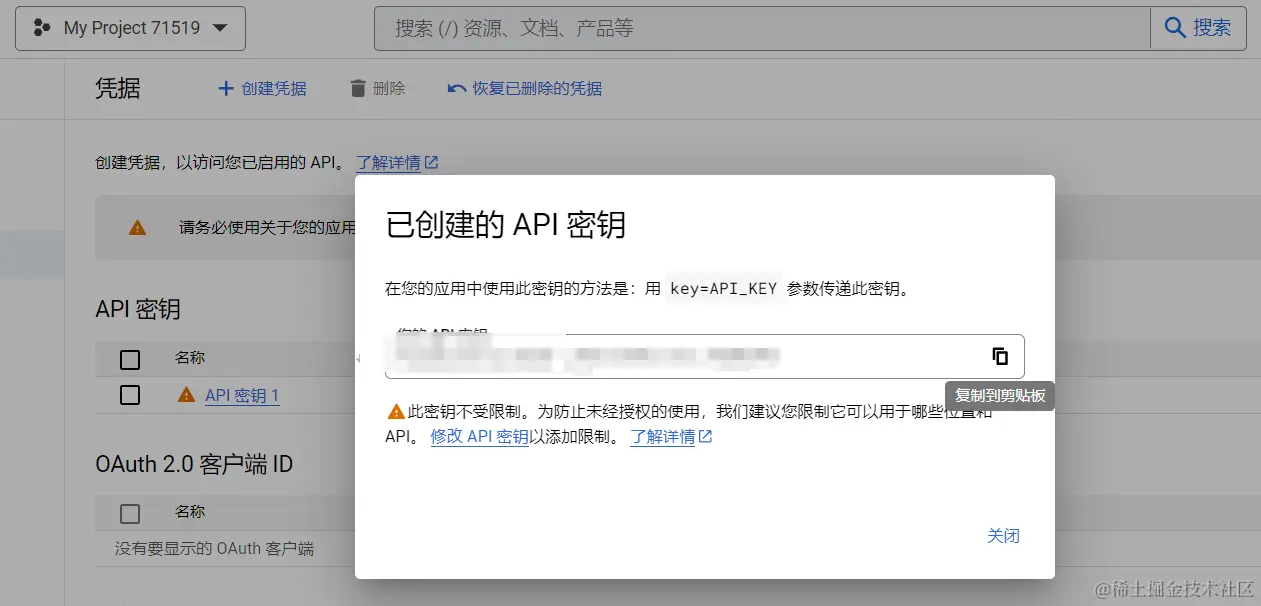Image resolution: width=1261 pixels, height=606 pixels.
Task: Click the magnifier icon in the search button
Action: point(1175,28)
